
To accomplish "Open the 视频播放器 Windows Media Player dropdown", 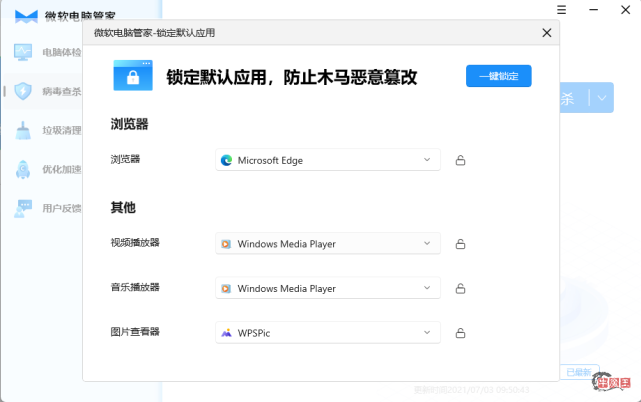I will 328,244.
